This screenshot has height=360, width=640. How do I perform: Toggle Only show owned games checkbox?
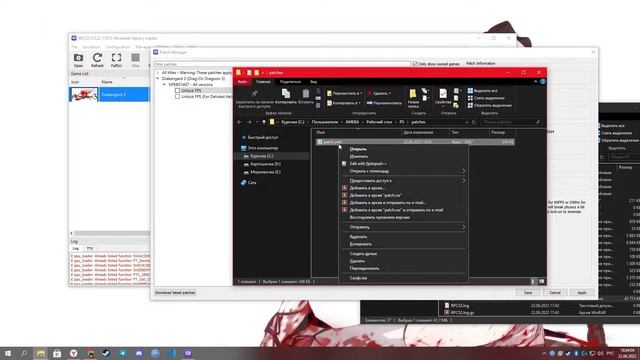415,64
